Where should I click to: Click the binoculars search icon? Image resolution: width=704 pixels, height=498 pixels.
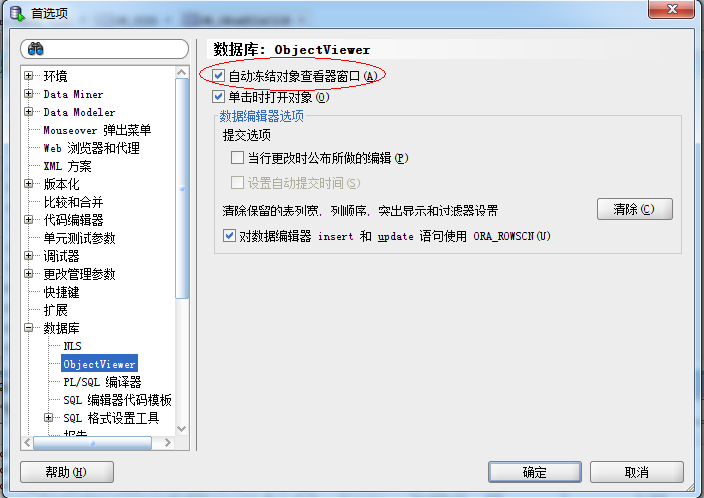[x=35, y=48]
